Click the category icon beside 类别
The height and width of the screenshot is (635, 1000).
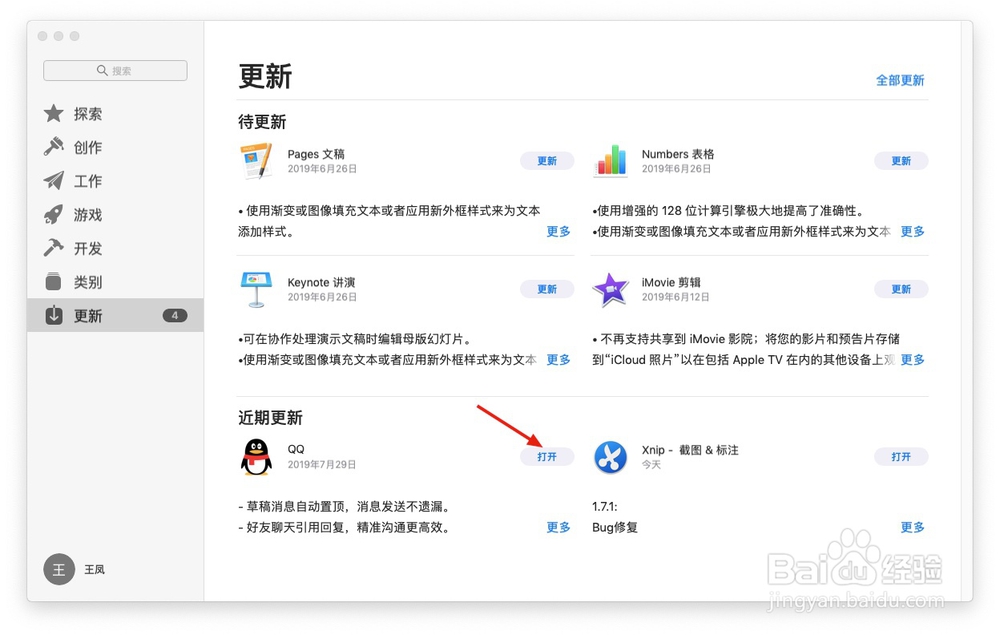click(x=54, y=282)
